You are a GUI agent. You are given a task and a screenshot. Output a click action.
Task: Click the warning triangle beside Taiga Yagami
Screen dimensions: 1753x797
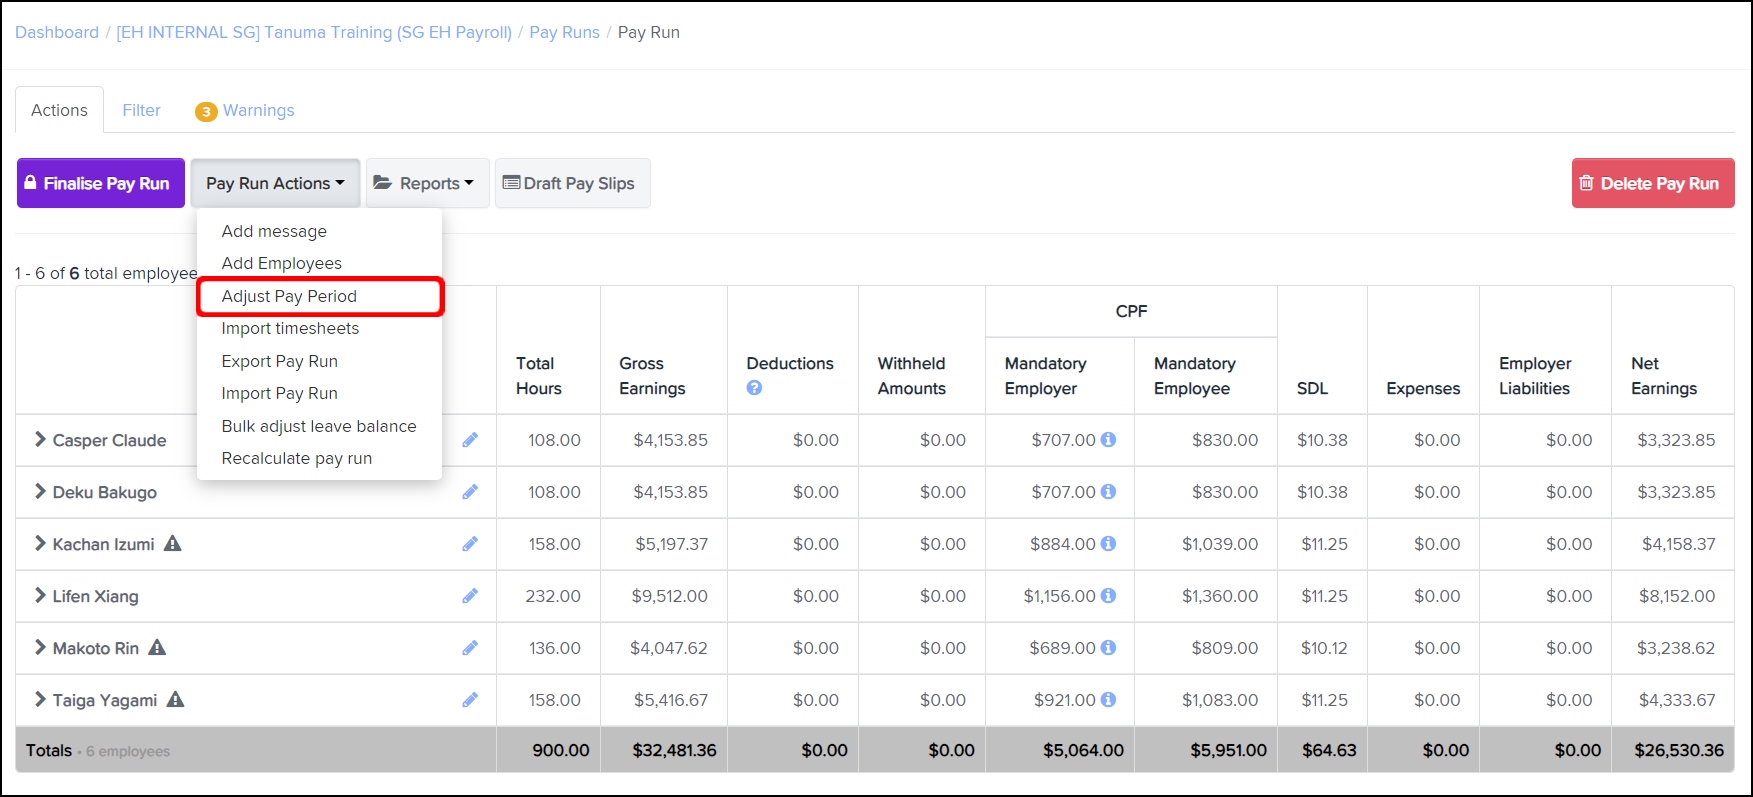click(x=176, y=700)
